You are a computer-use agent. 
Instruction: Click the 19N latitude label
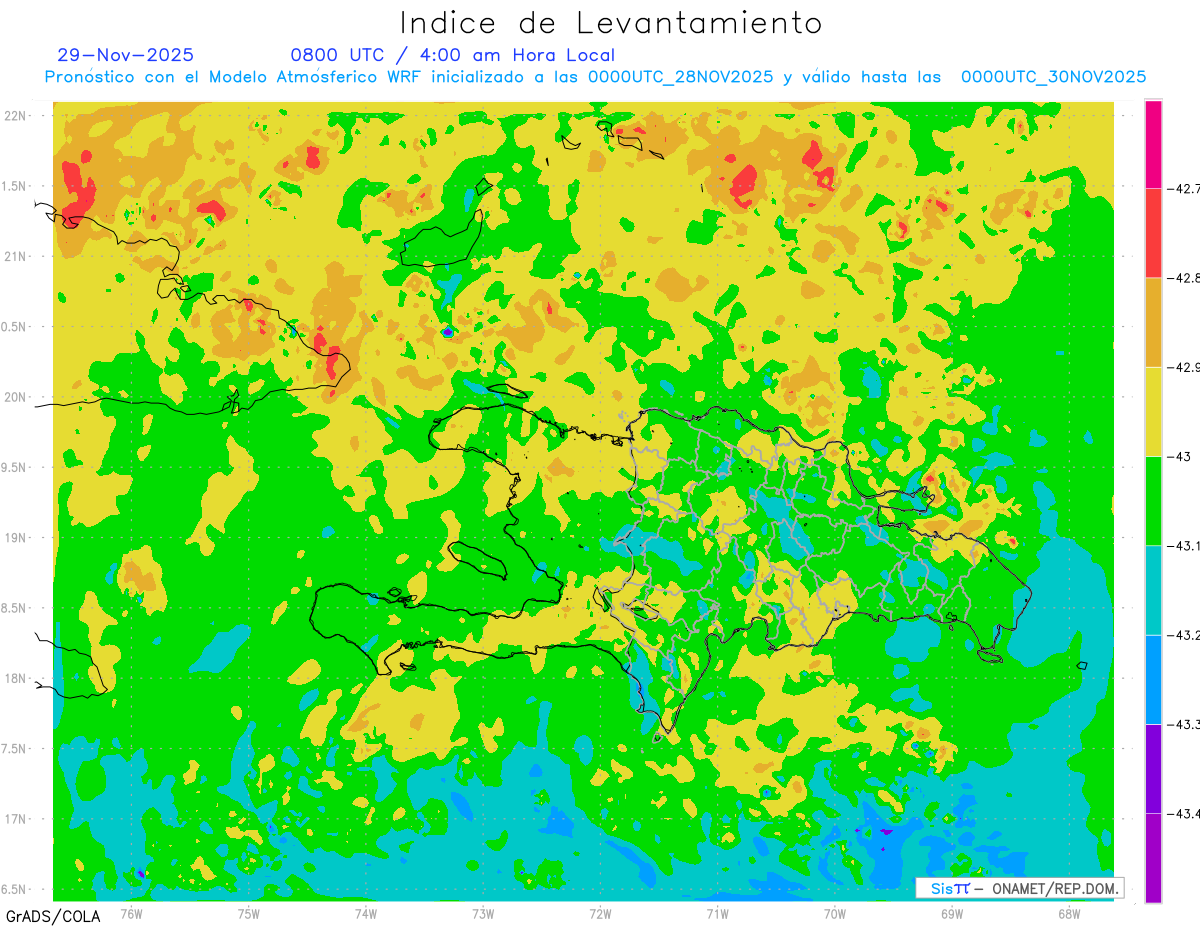pos(16,538)
